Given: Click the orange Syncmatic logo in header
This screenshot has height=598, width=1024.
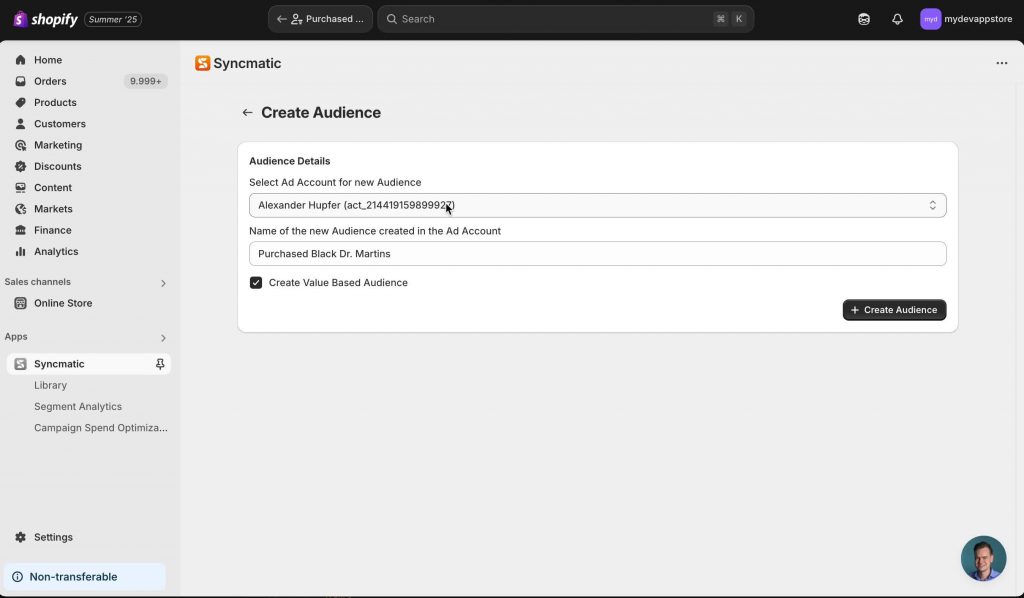Looking at the screenshot, I should 202,63.
